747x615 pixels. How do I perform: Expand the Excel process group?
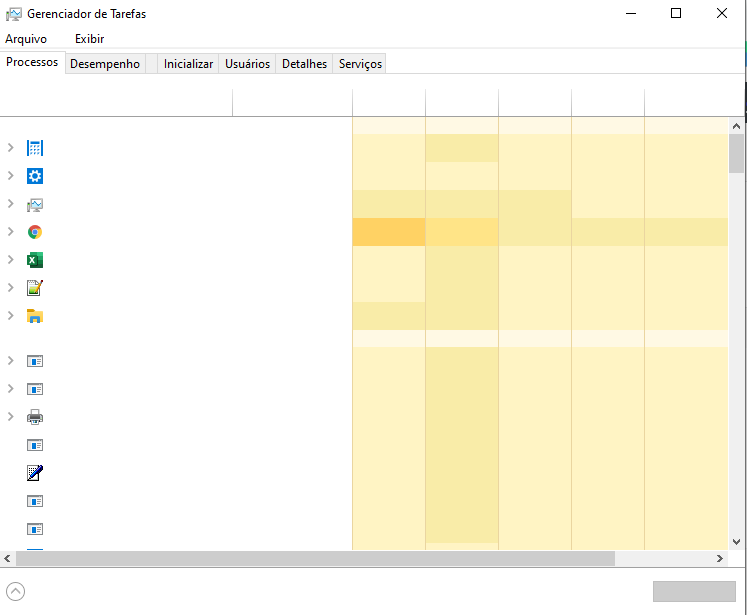point(10,260)
